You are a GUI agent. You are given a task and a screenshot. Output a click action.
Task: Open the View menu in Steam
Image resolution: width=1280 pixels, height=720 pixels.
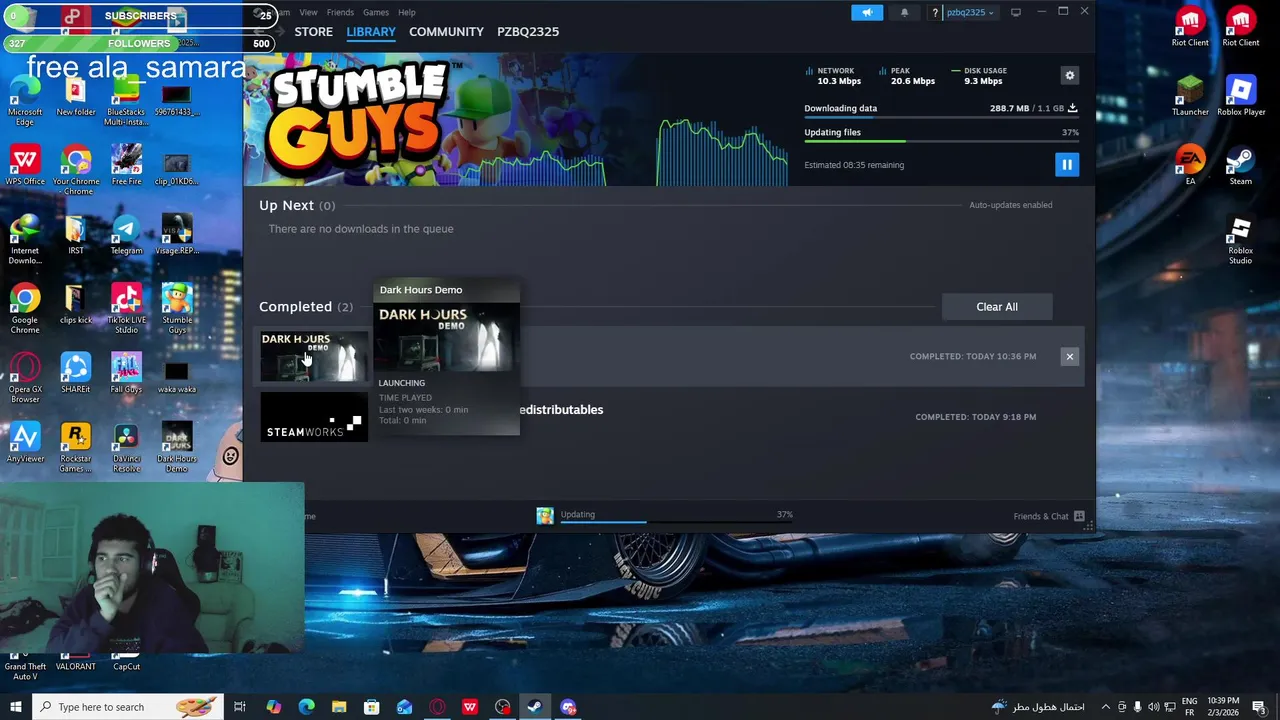click(308, 12)
